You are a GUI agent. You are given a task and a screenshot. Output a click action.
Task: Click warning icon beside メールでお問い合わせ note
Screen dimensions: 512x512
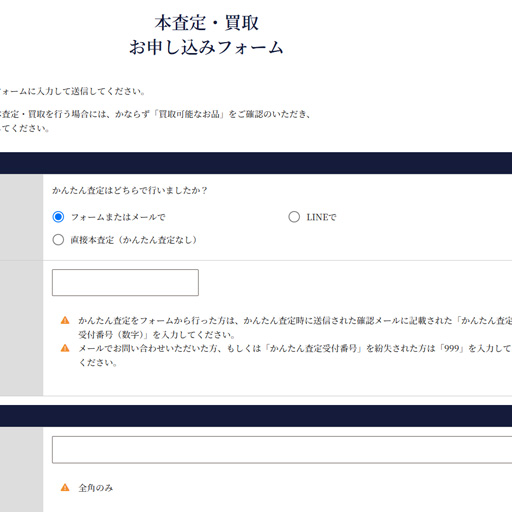click(x=65, y=348)
